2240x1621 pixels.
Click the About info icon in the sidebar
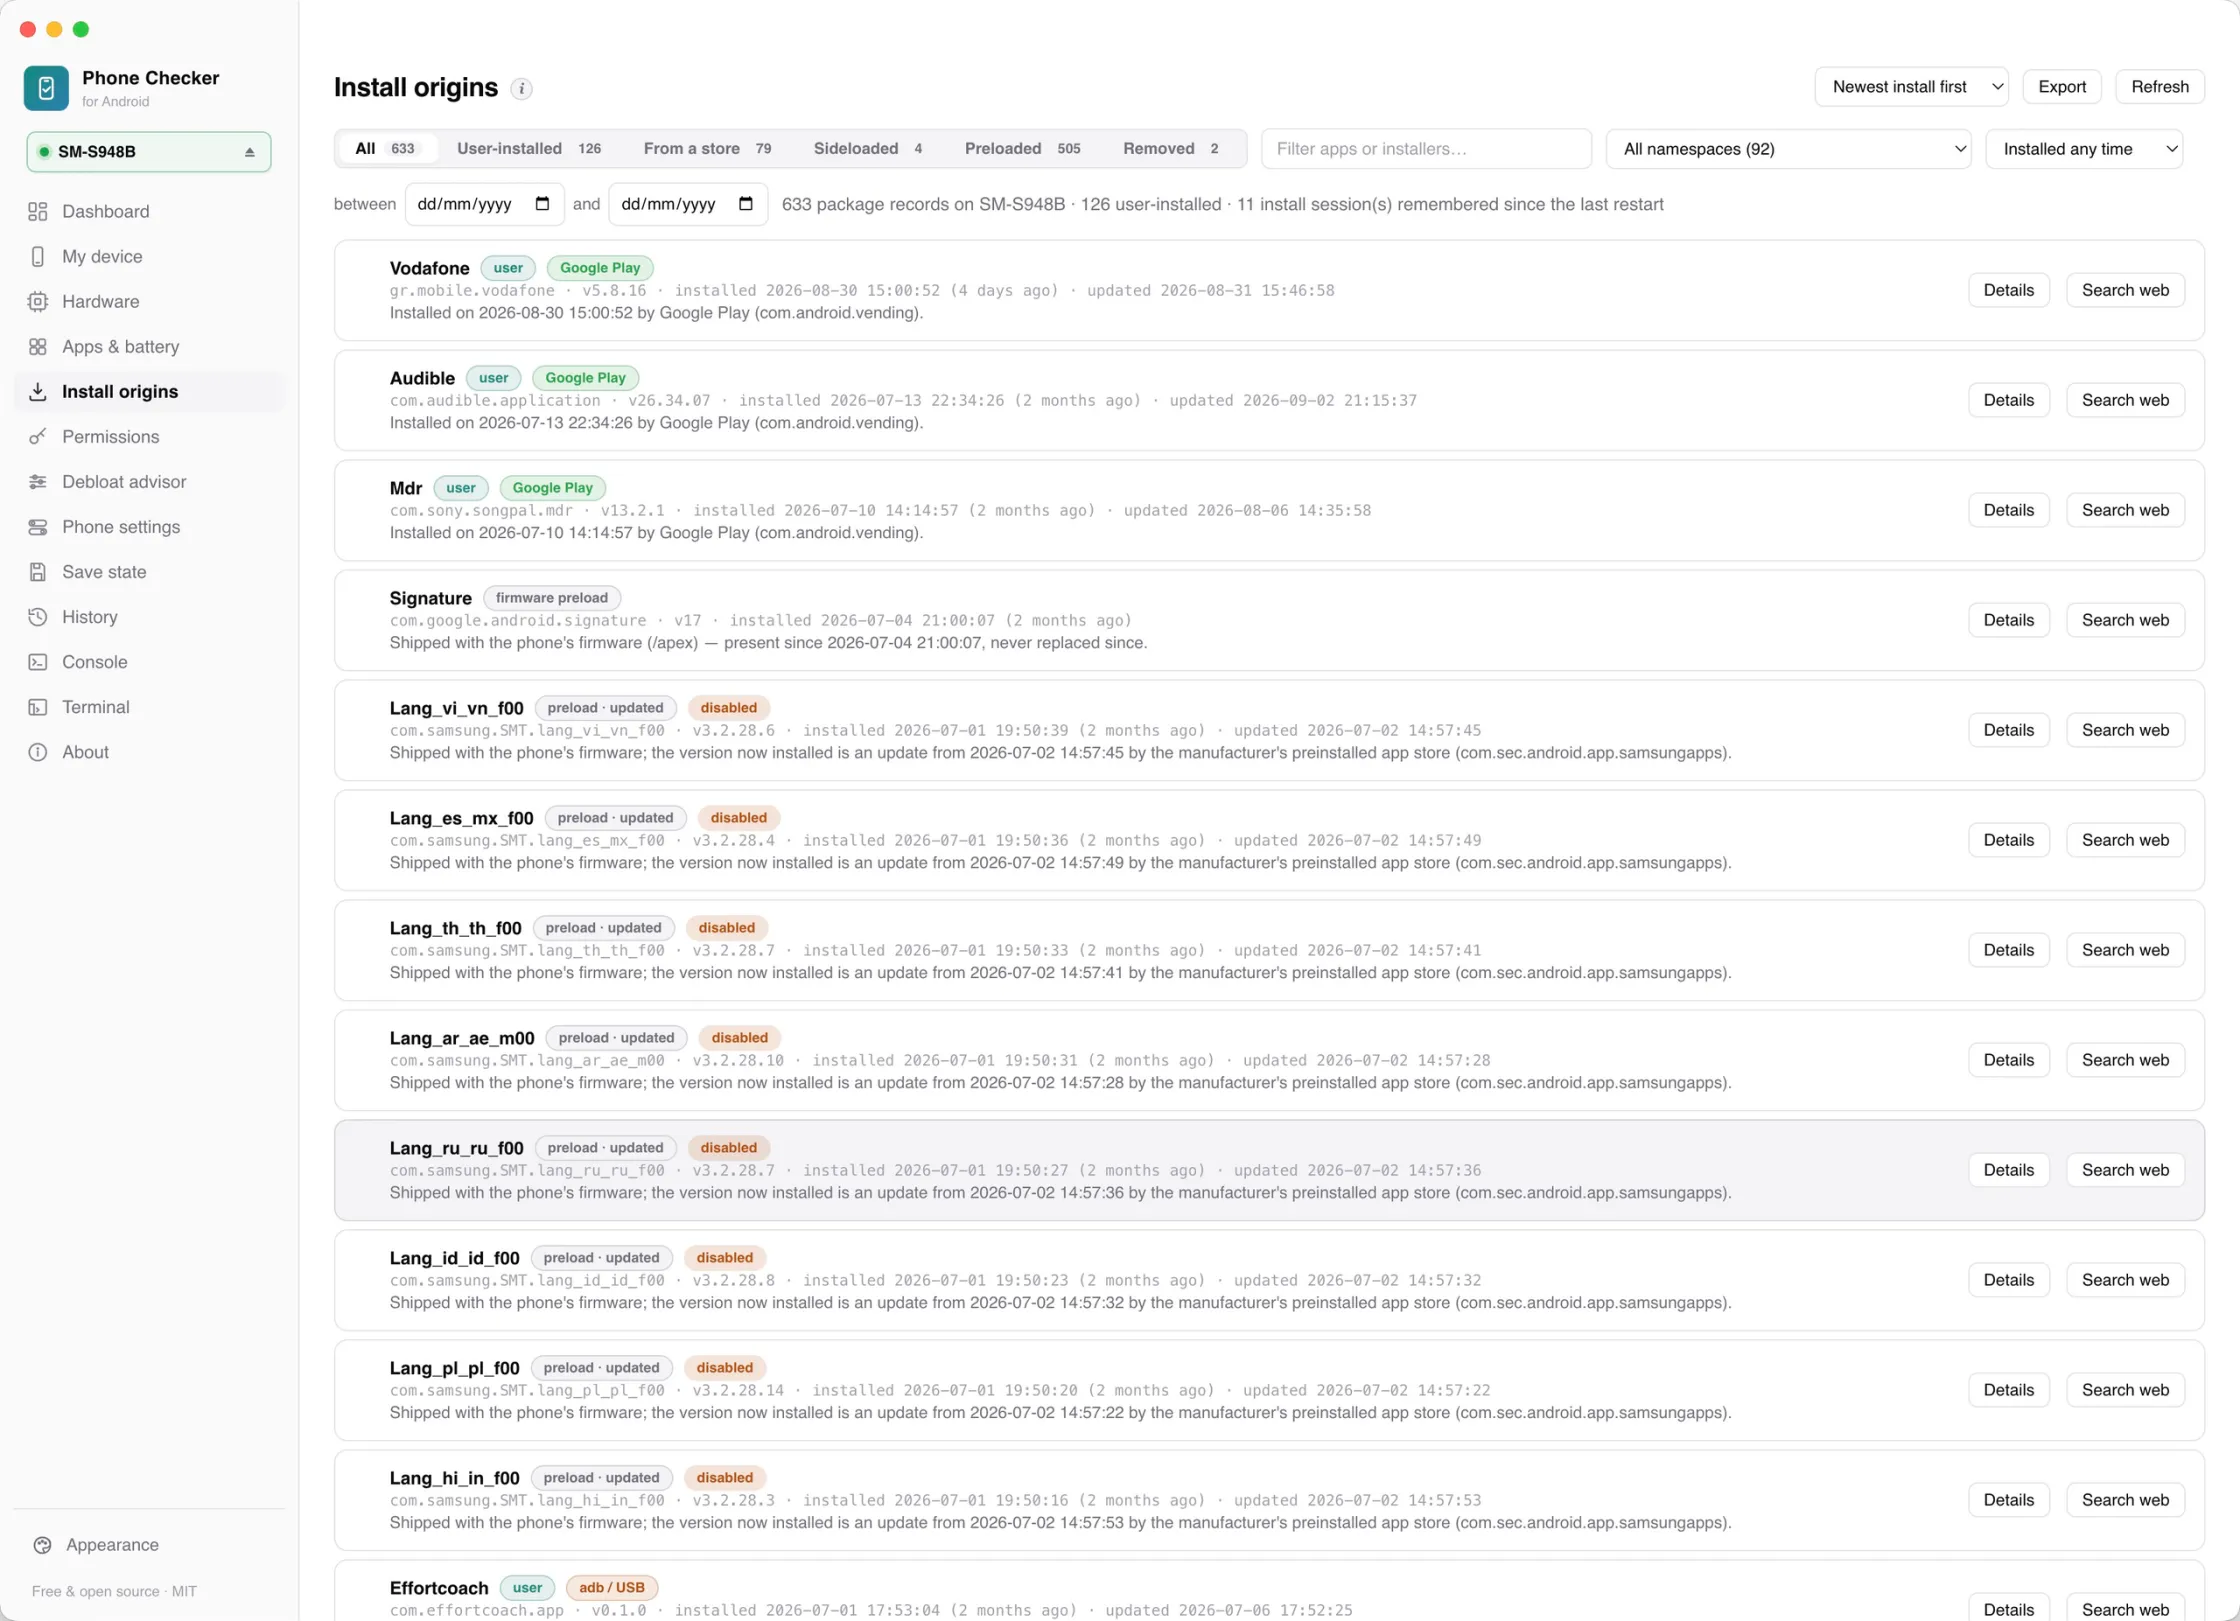point(38,751)
